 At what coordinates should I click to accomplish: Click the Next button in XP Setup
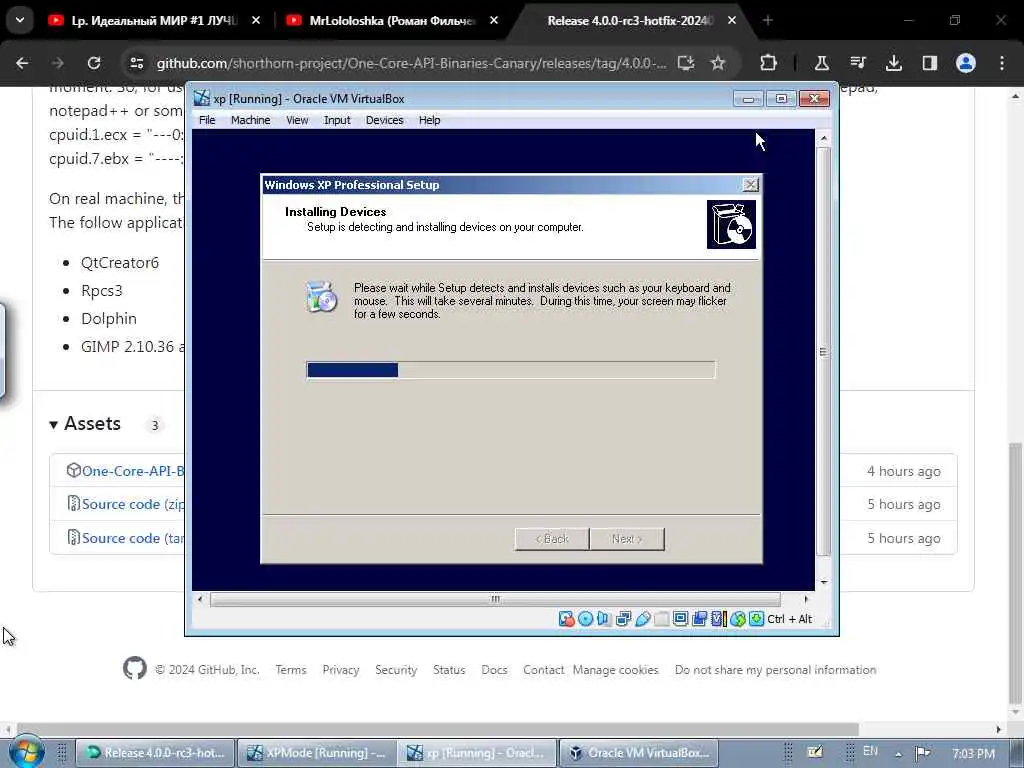tap(627, 539)
